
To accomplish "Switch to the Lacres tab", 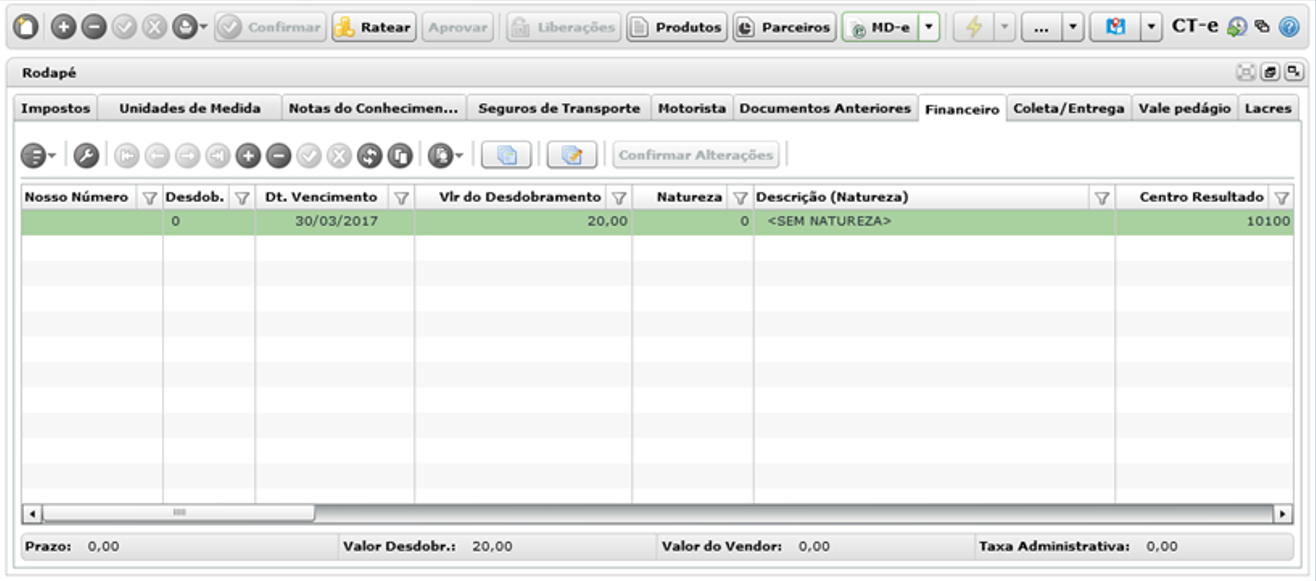I will (1268, 108).
